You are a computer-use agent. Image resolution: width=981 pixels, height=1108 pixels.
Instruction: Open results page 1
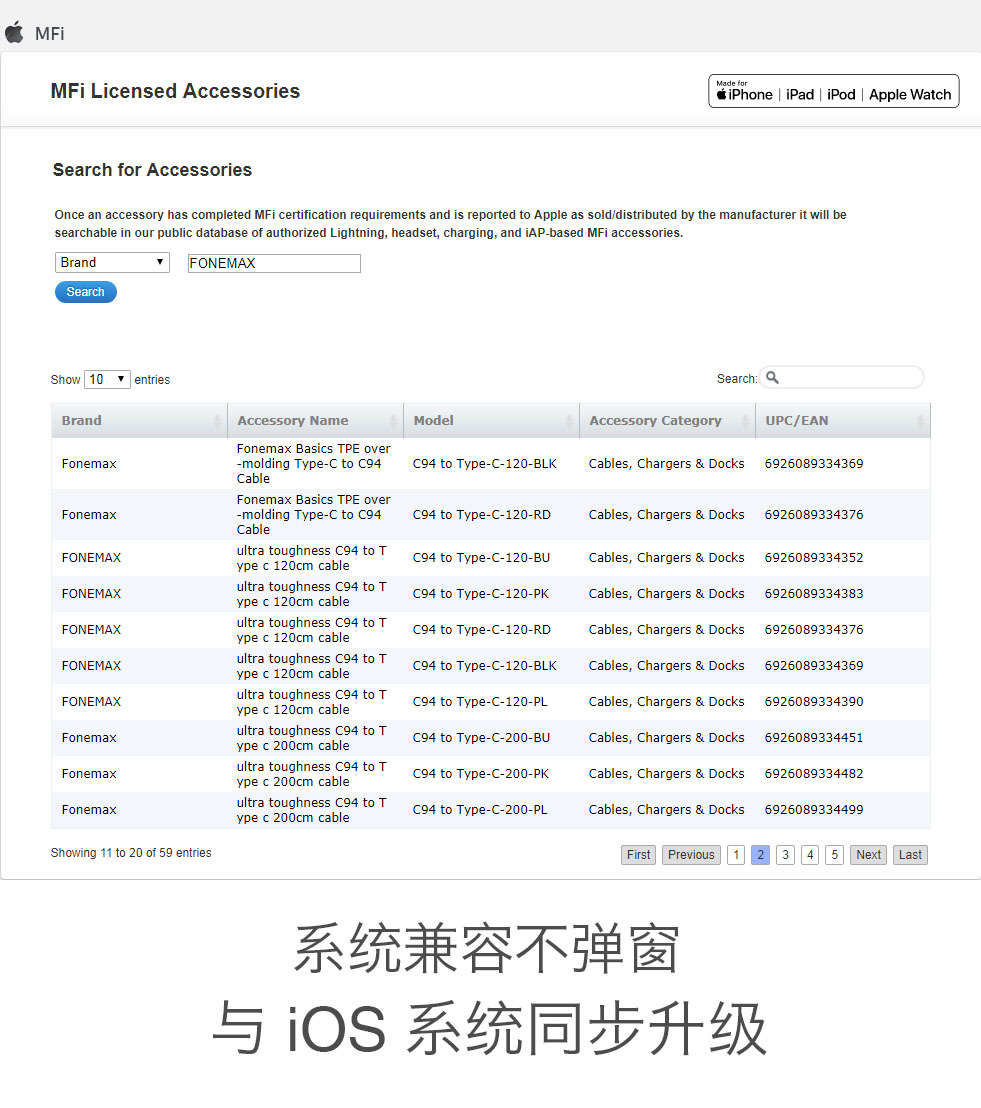pos(736,855)
